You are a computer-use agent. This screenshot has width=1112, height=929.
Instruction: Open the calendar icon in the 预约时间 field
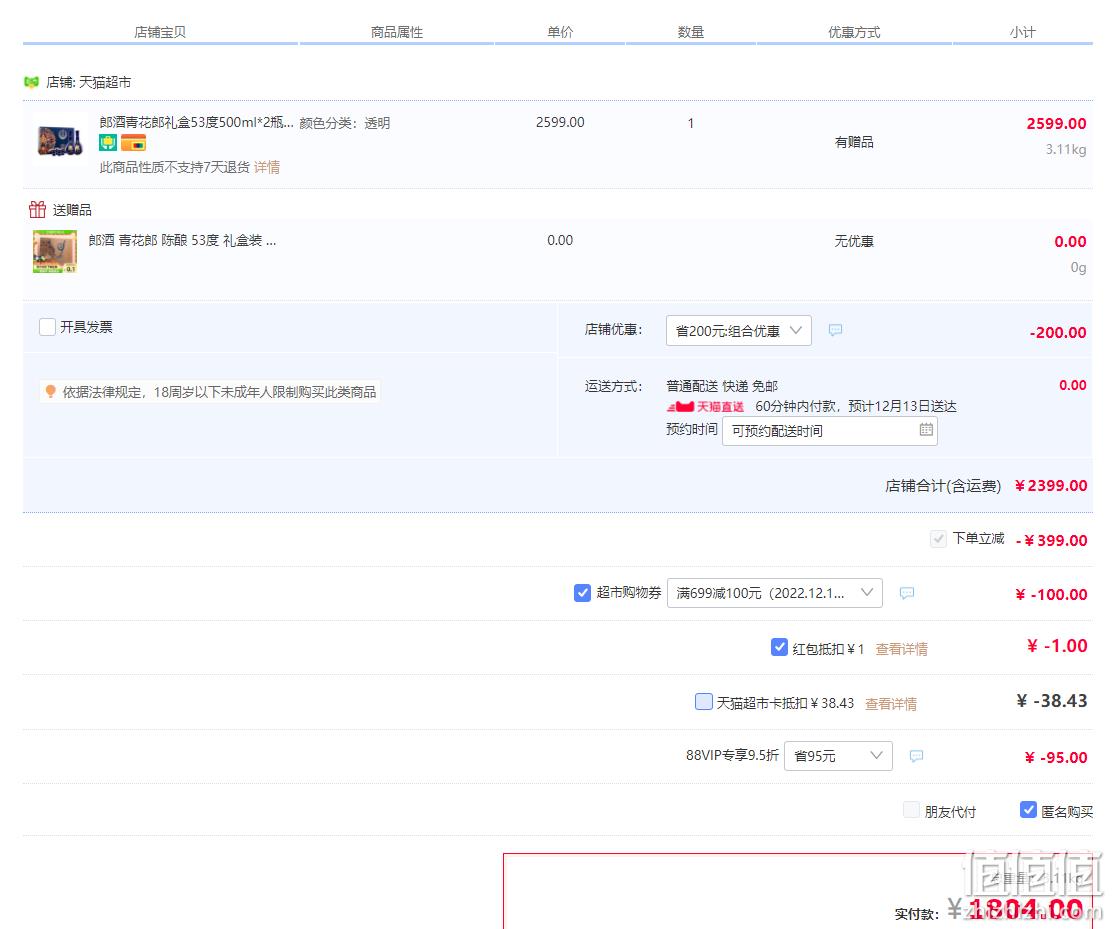pos(926,430)
